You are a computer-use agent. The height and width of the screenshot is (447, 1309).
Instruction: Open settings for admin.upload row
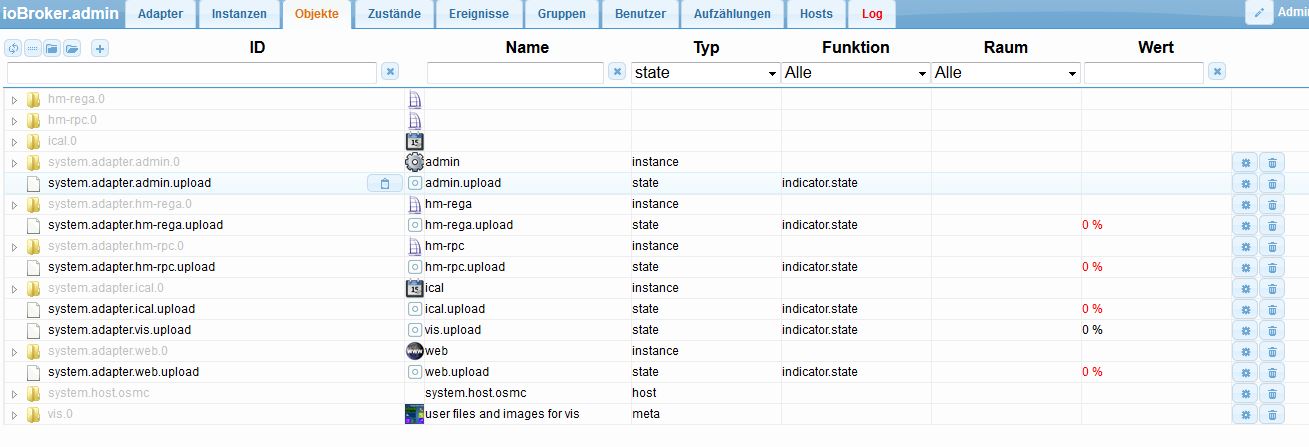(1245, 183)
